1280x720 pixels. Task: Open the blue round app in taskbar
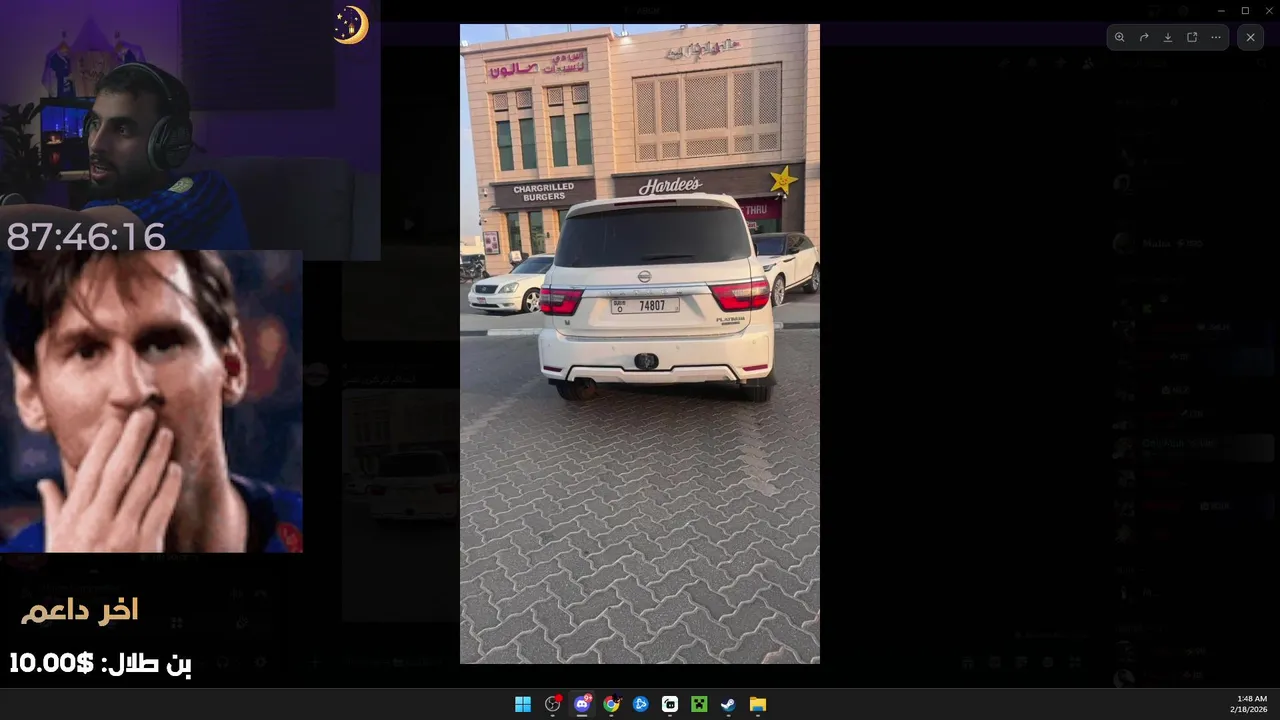tap(640, 704)
